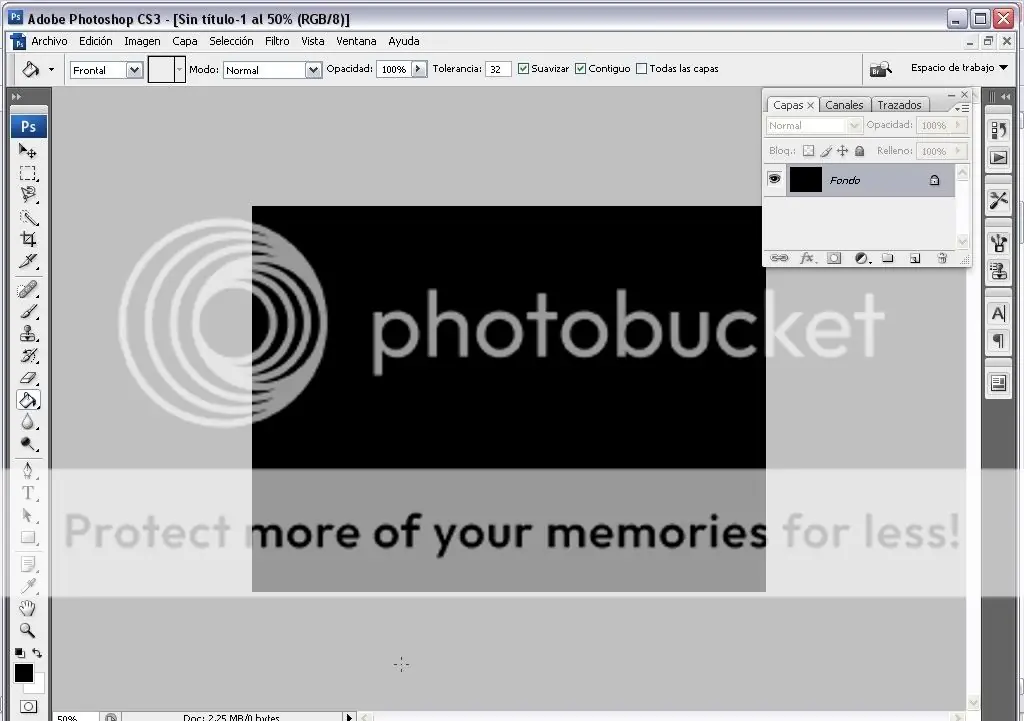Select the Zoom magnifier tool
This screenshot has width=1024, height=721.
tap(27, 630)
